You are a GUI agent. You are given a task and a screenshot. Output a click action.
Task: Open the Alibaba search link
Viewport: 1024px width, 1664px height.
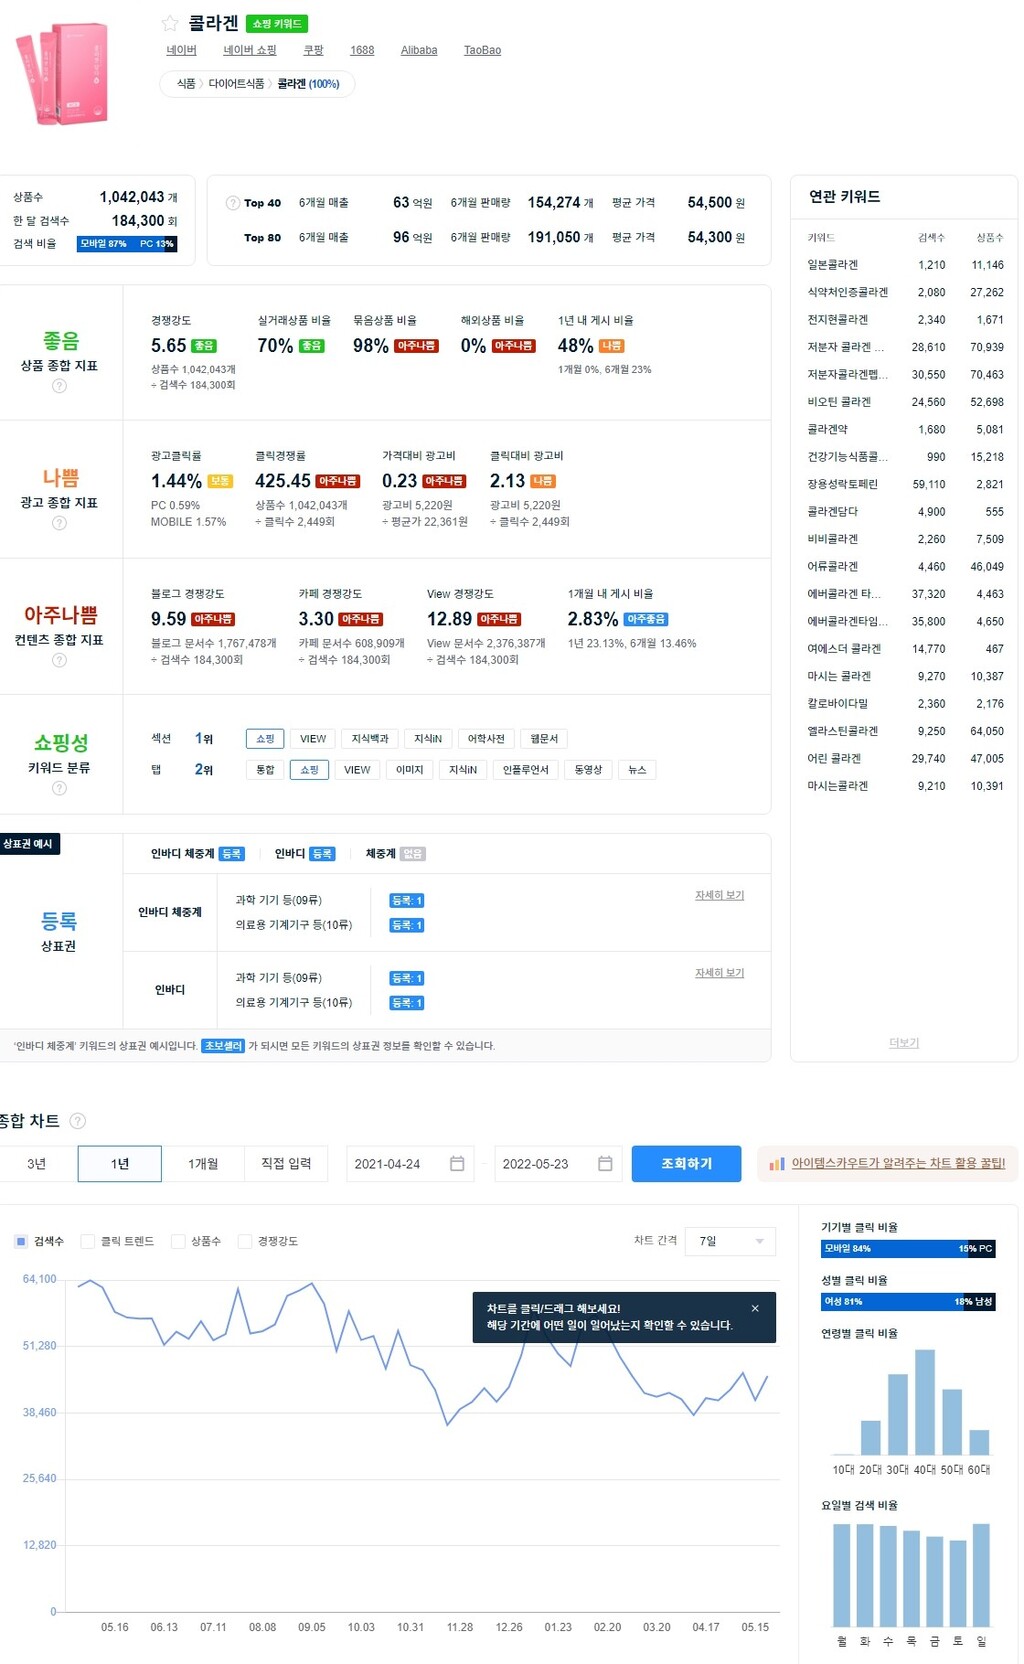(x=419, y=50)
